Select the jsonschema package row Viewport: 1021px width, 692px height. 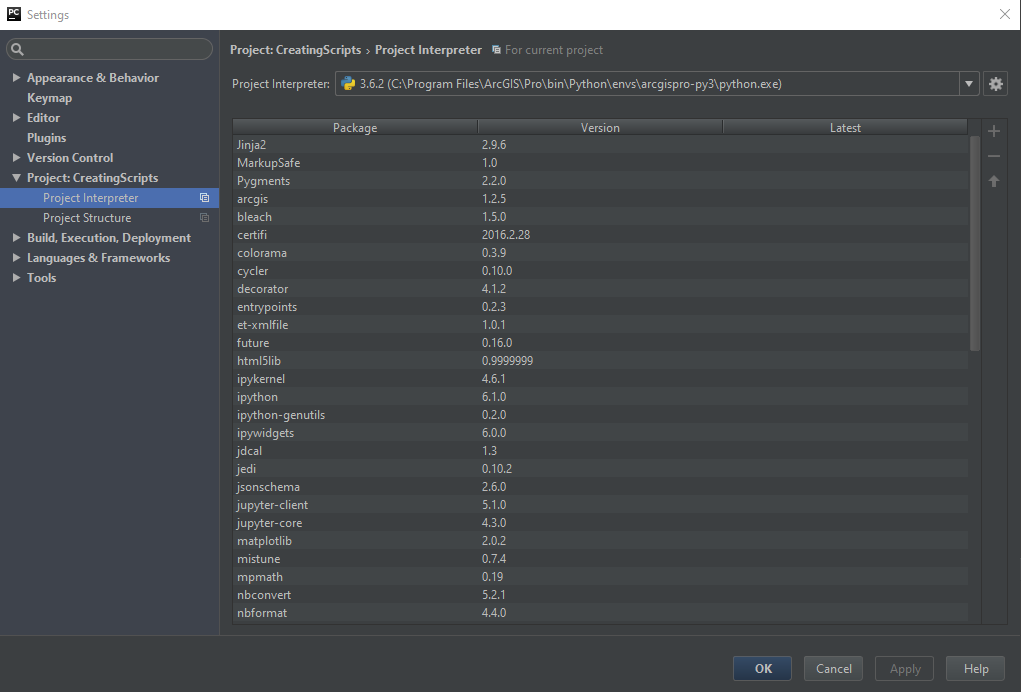600,487
